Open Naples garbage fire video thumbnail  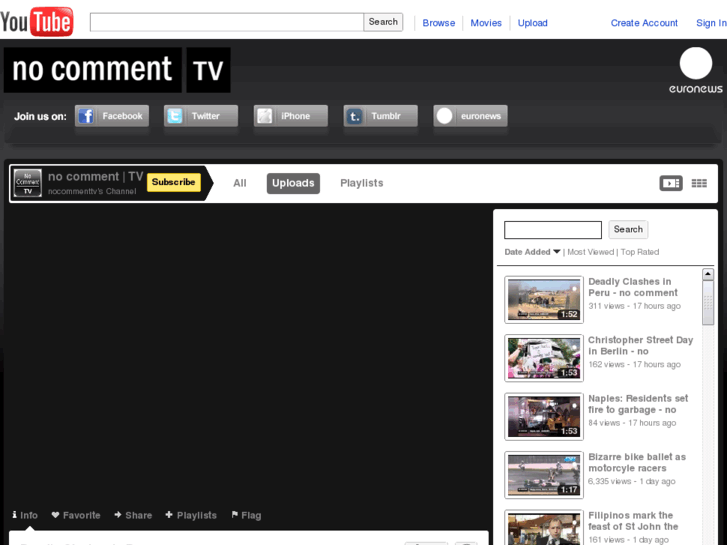544,417
